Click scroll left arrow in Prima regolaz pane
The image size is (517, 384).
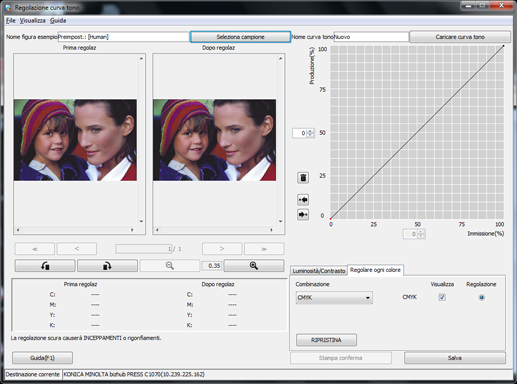(x=18, y=230)
